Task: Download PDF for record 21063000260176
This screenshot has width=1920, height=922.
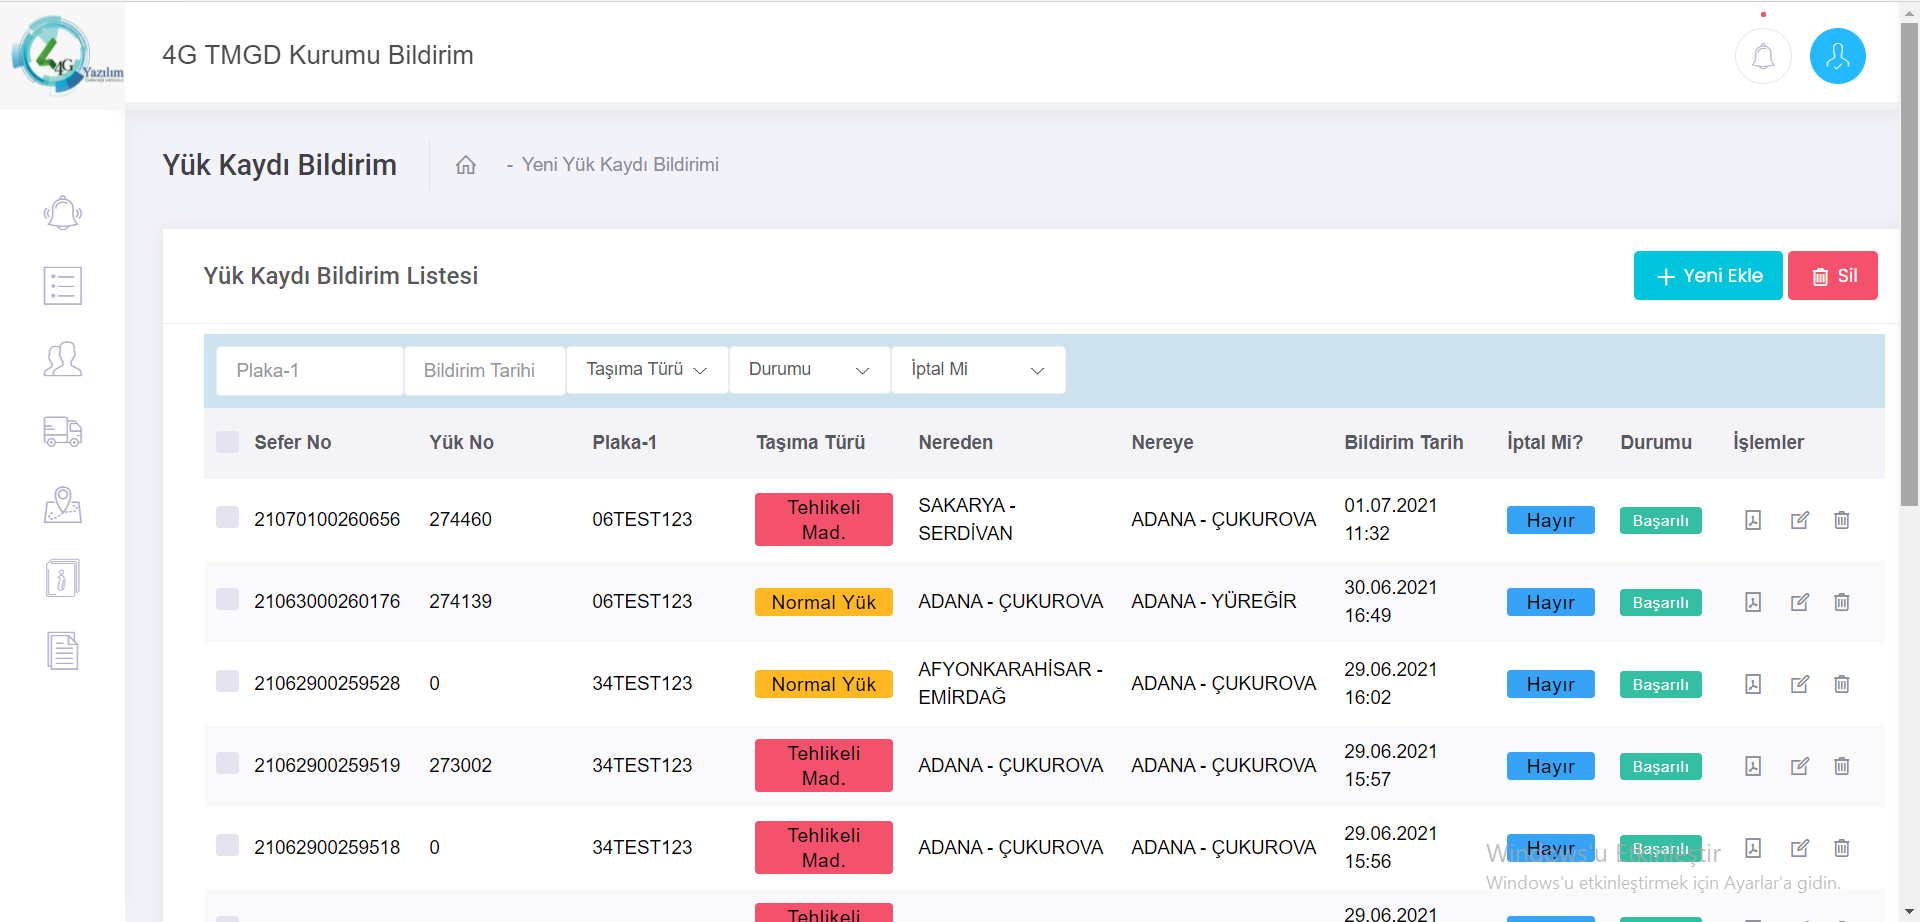Action: point(1753,602)
